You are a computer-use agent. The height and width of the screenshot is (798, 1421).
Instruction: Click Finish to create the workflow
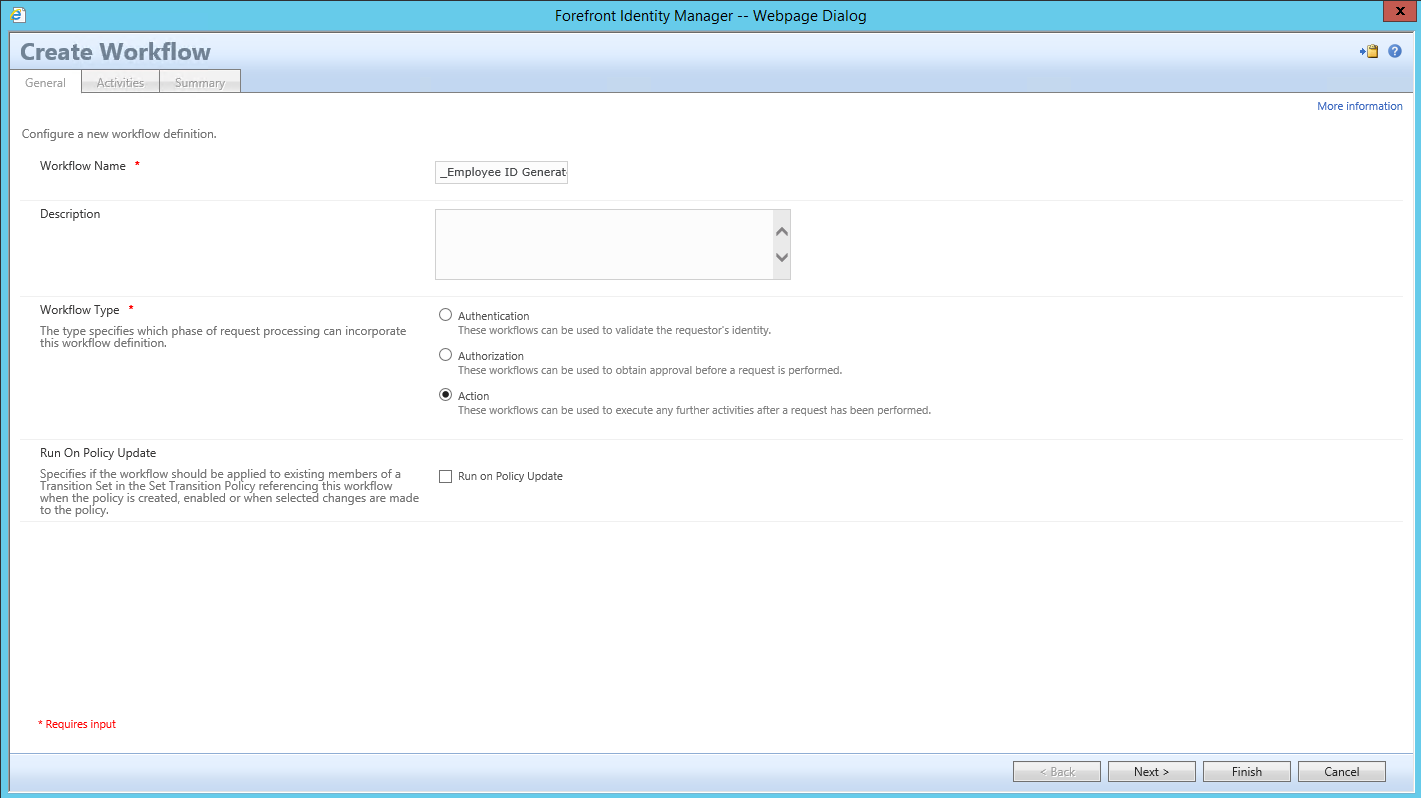1246,771
